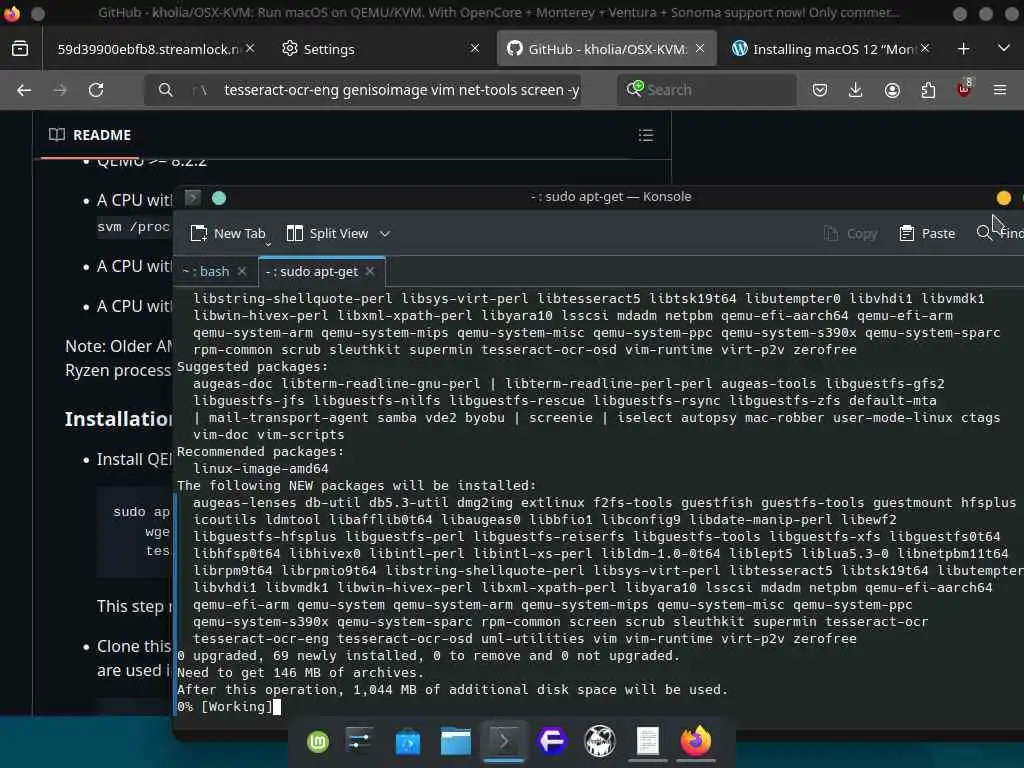This screenshot has width=1024, height=768.
Task: Click Konsole window menu terminal icon
Action: (193, 197)
